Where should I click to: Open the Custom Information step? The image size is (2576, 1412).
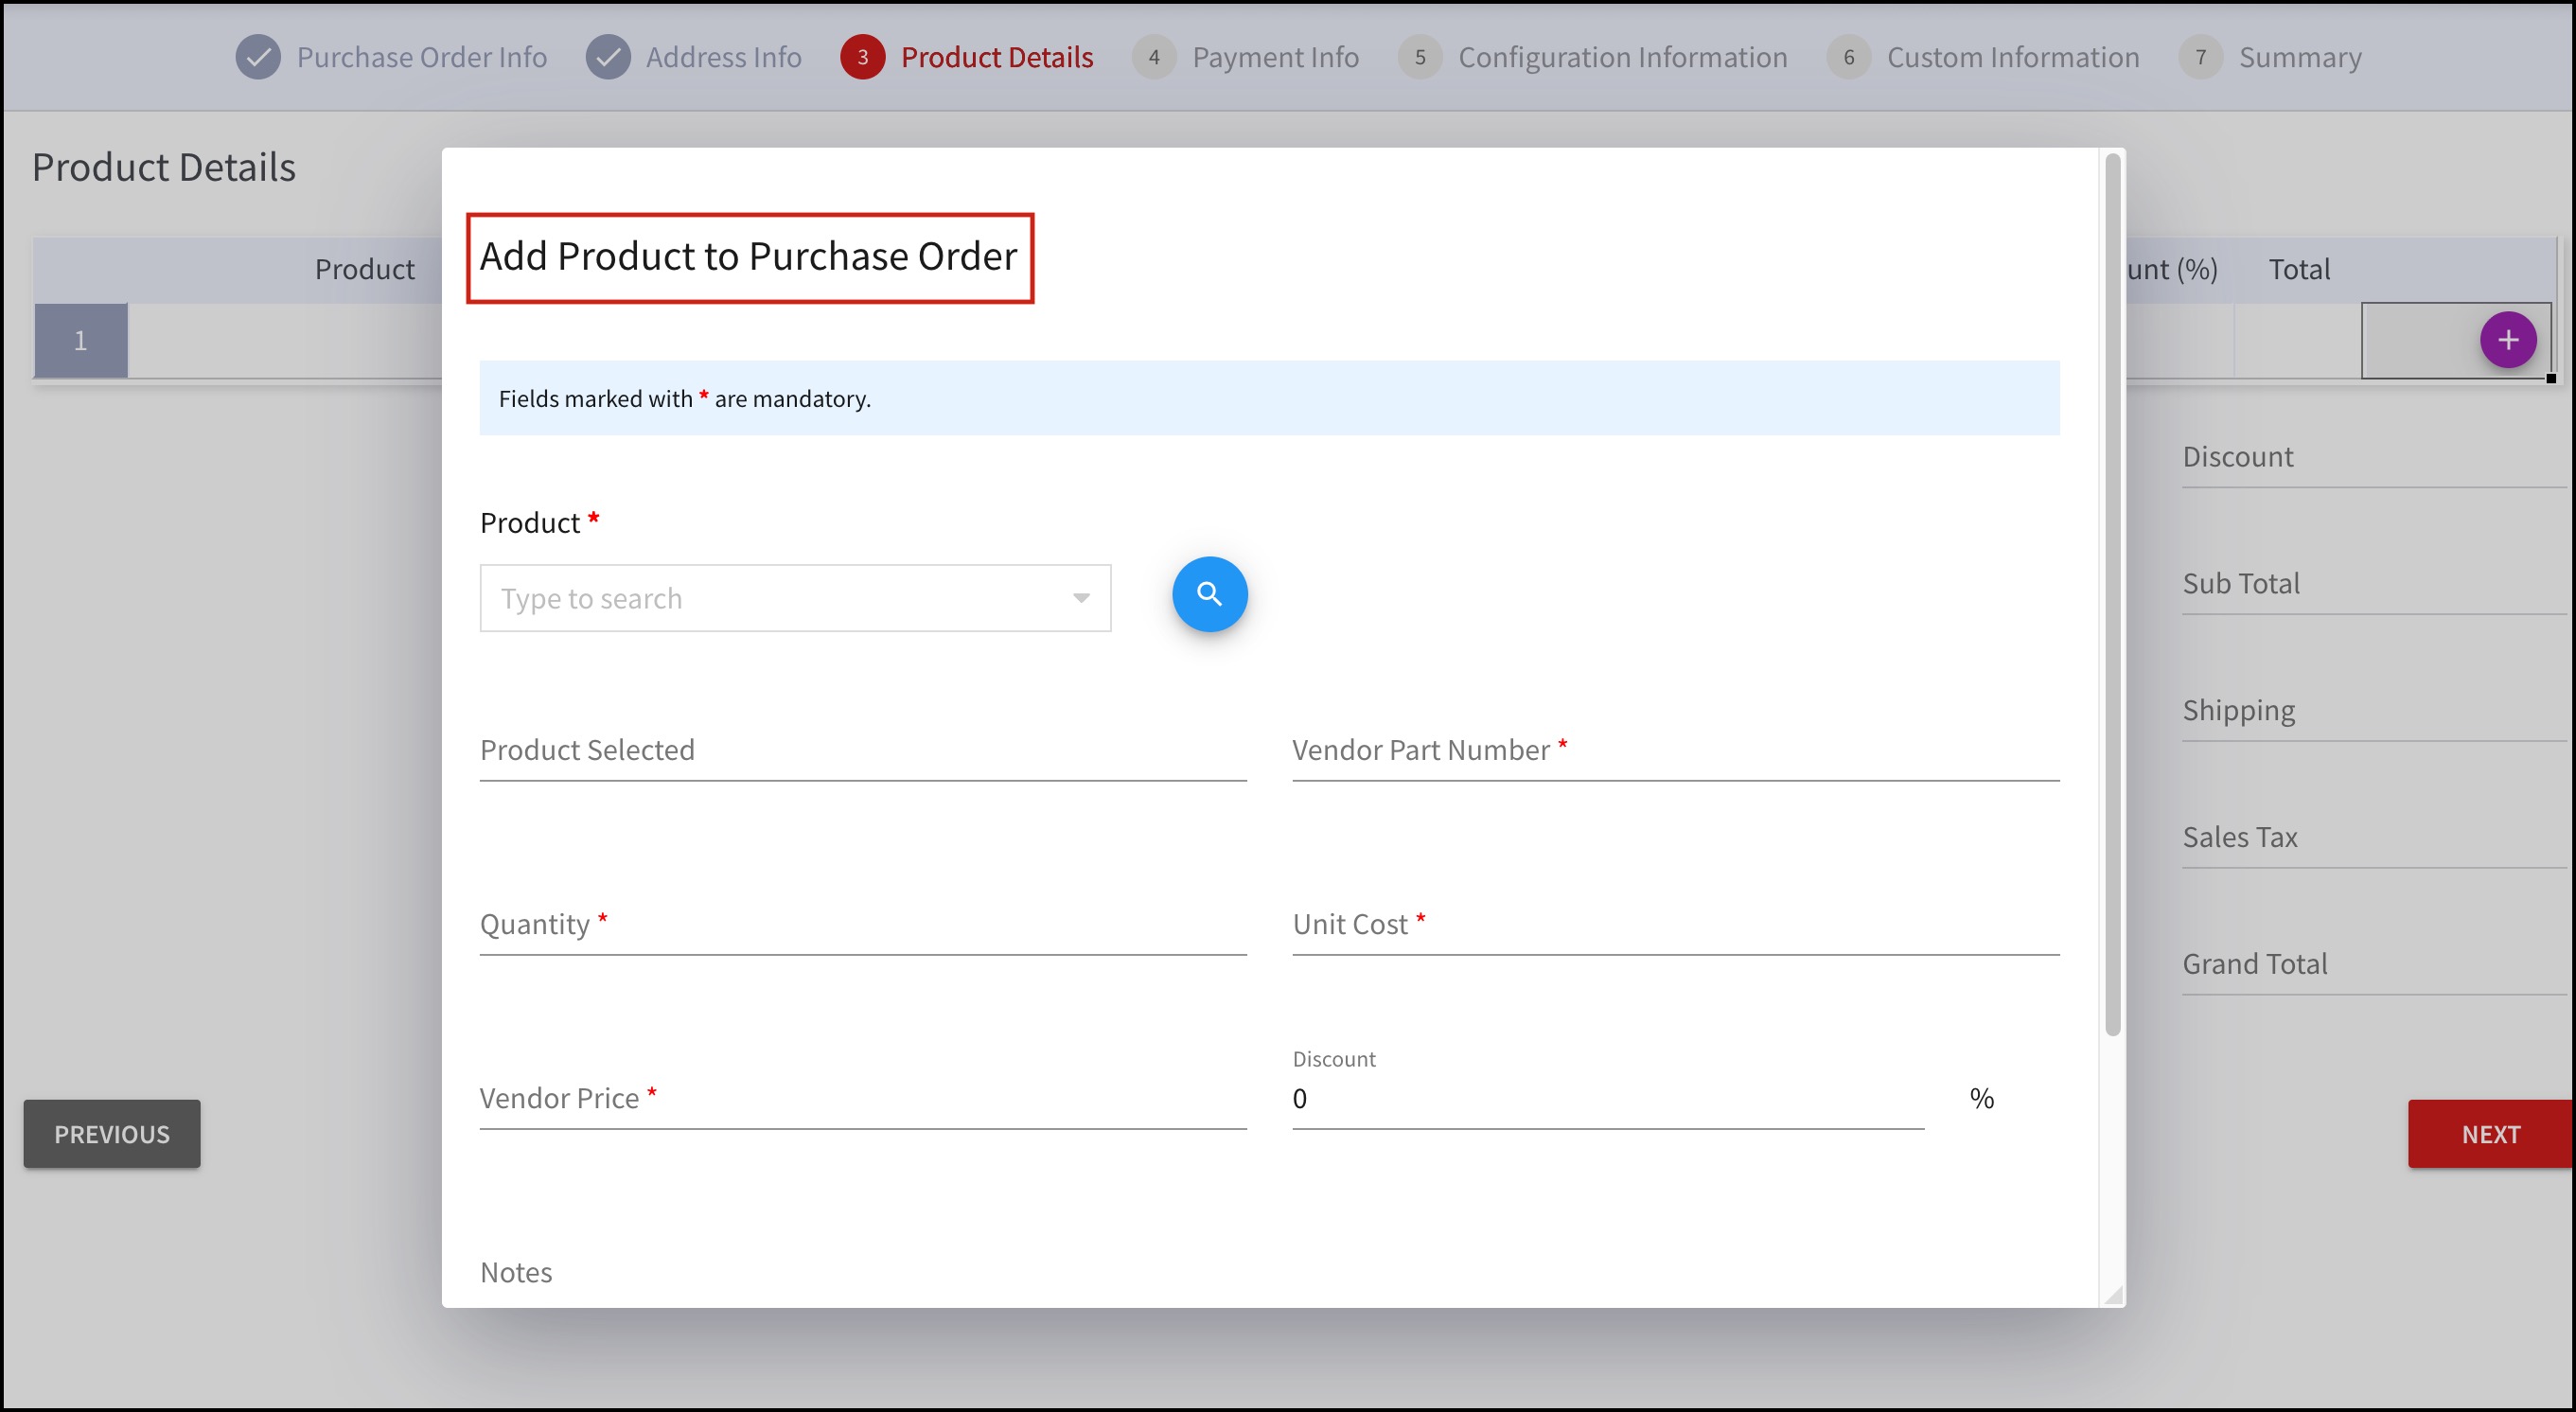(x=2012, y=57)
